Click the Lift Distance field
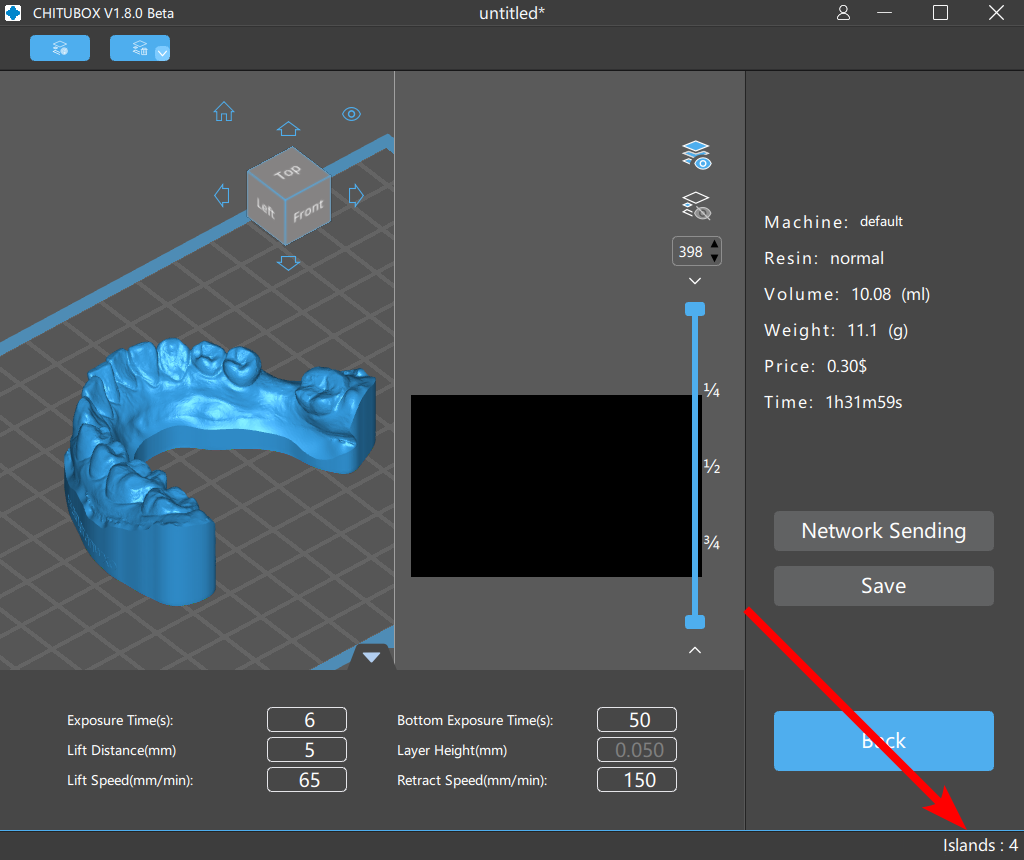 (x=307, y=750)
